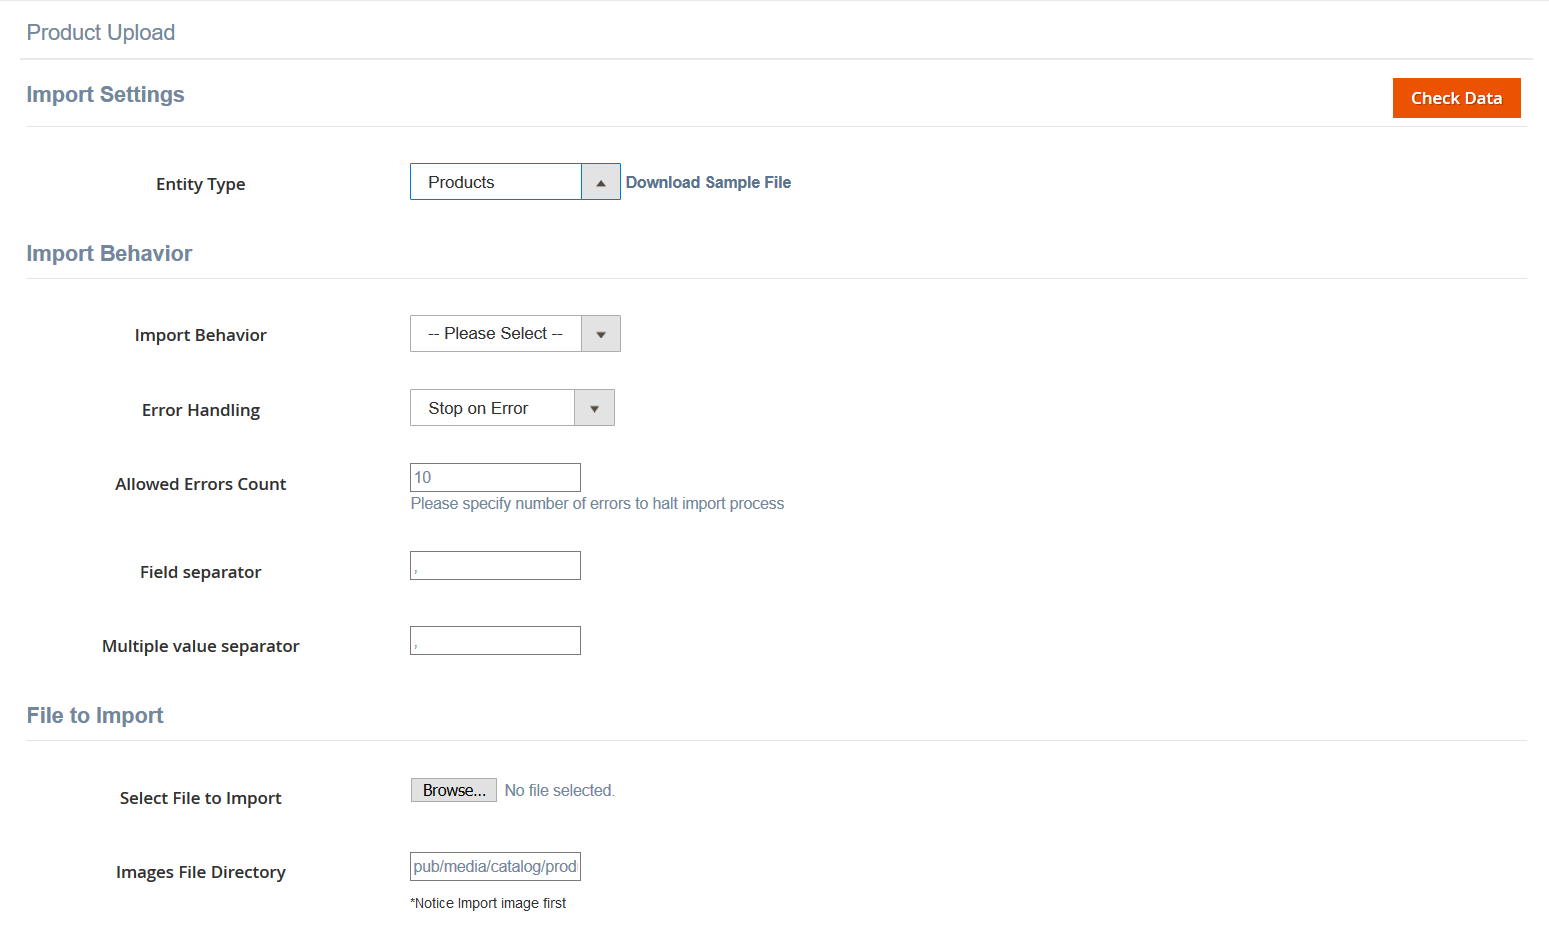Screen dimensions: 1549x933
Task: Click the Images File Directory label
Action: (201, 872)
